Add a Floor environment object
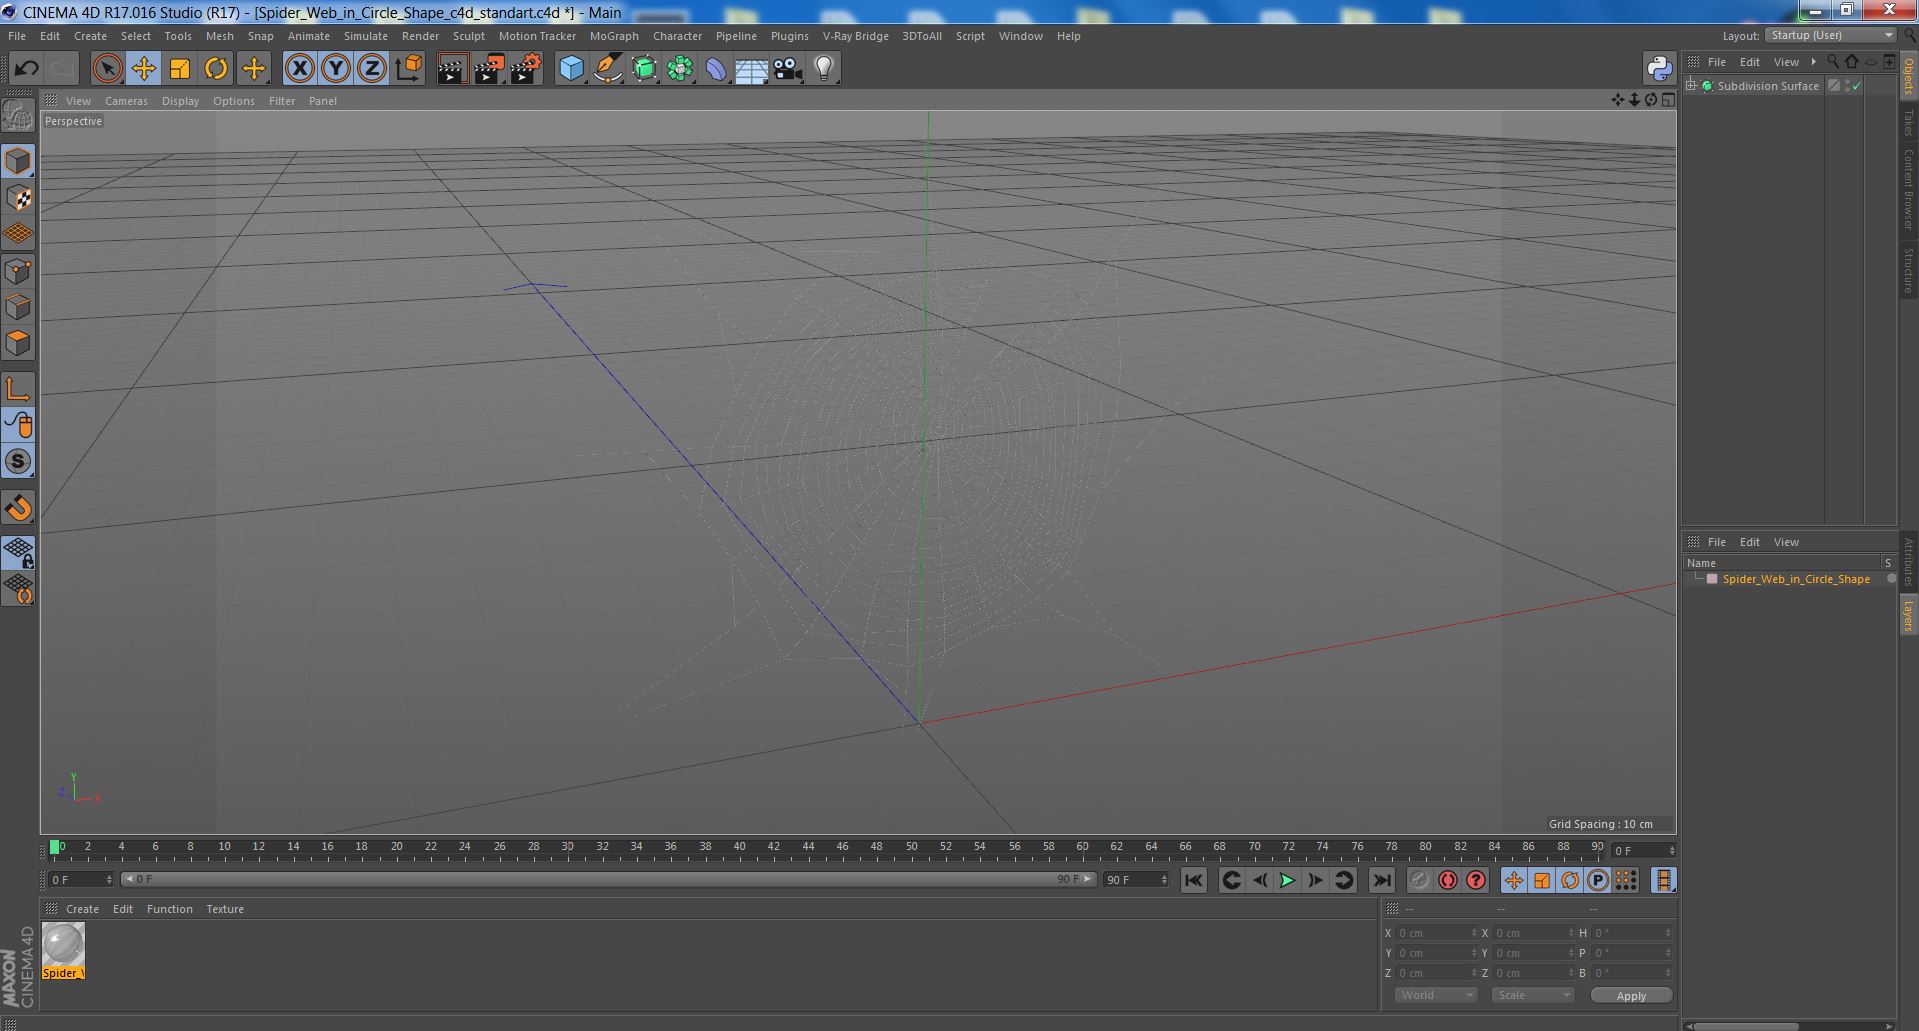 click(752, 69)
